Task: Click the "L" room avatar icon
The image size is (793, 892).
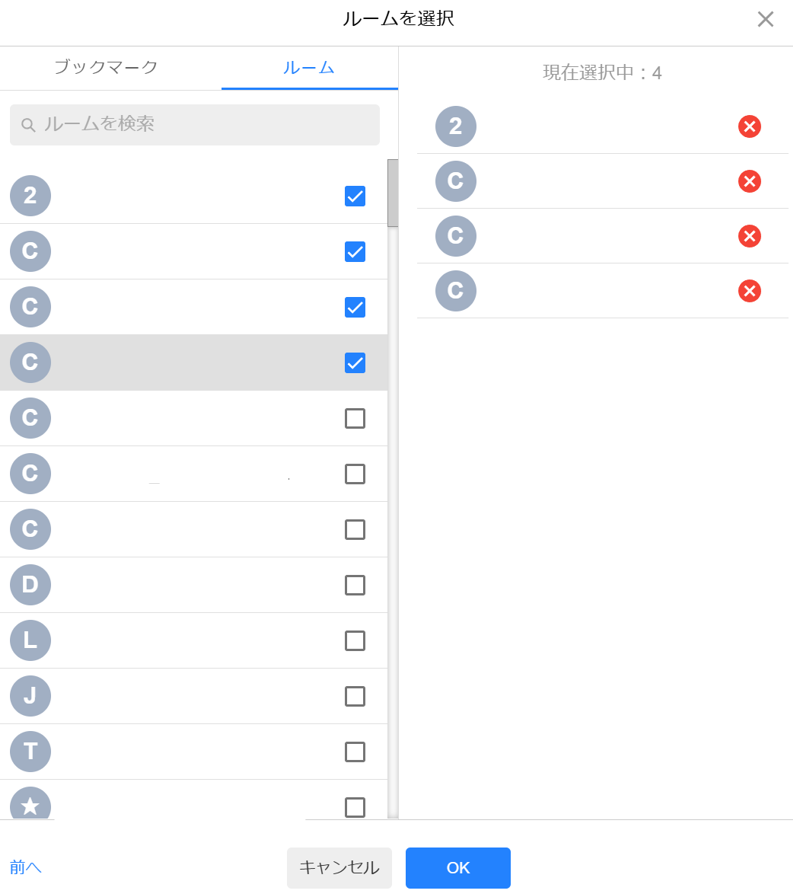Action: point(30,640)
